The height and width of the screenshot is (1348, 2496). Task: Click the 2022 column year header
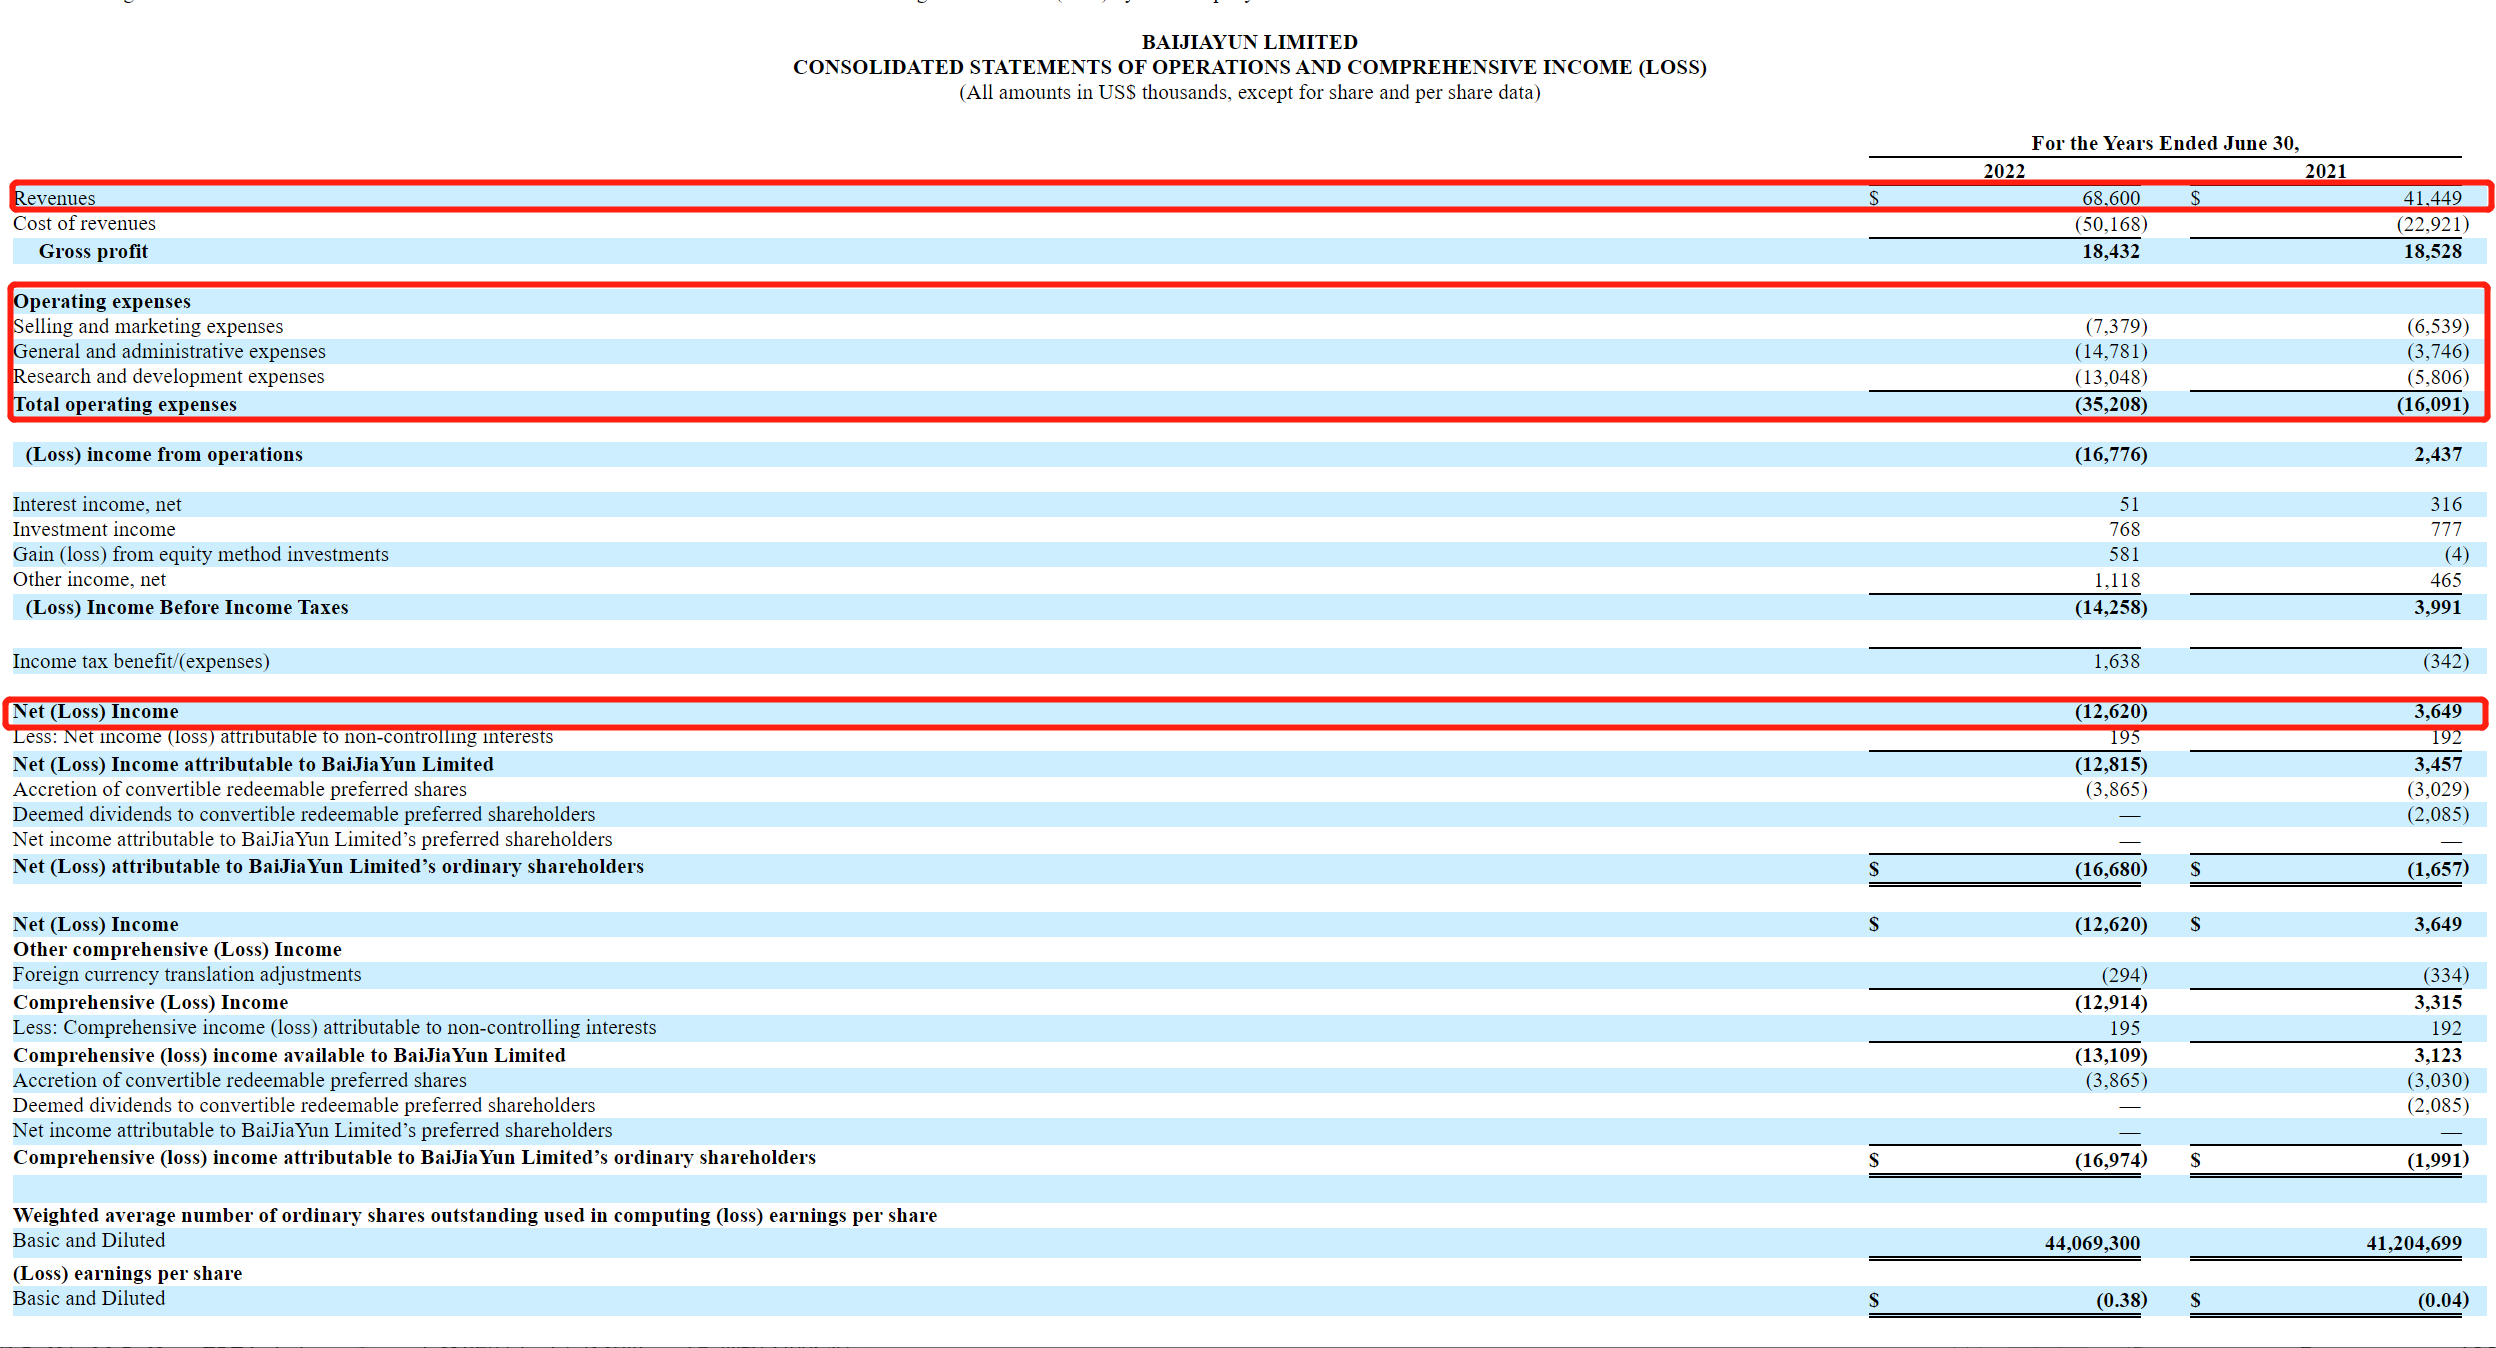(x=2004, y=171)
